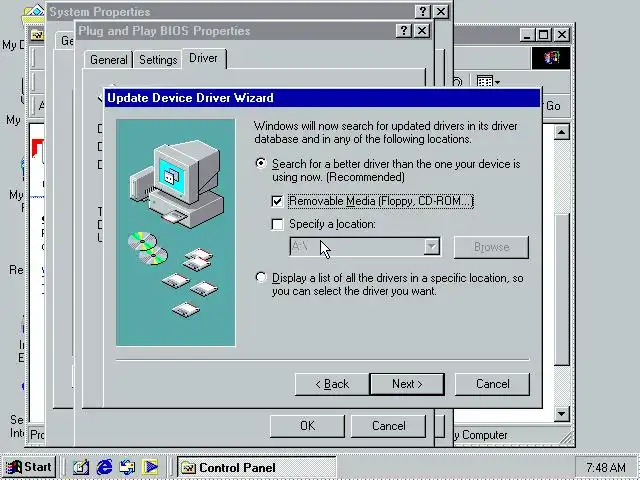The width and height of the screenshot is (640, 480).
Task: Click help button in System Properties title bar
Action: point(423,11)
